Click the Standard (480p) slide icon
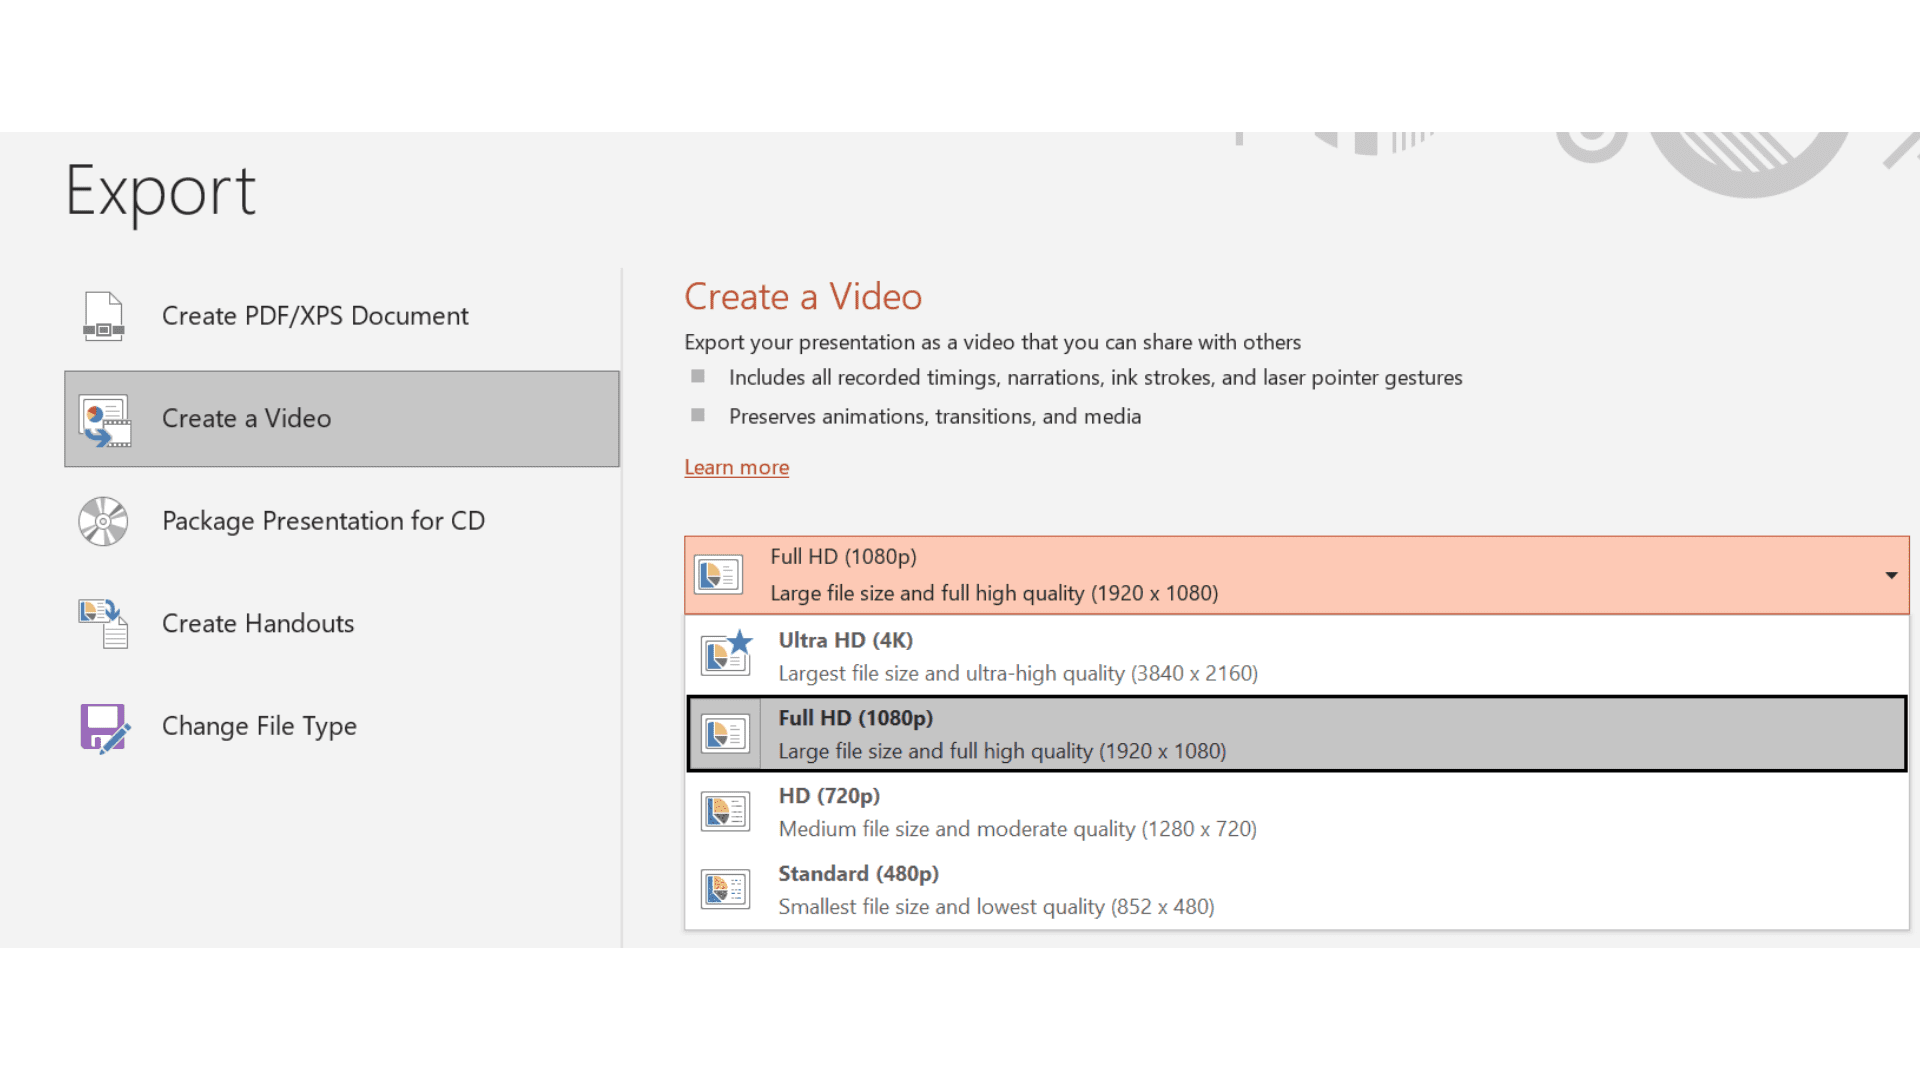 click(726, 889)
